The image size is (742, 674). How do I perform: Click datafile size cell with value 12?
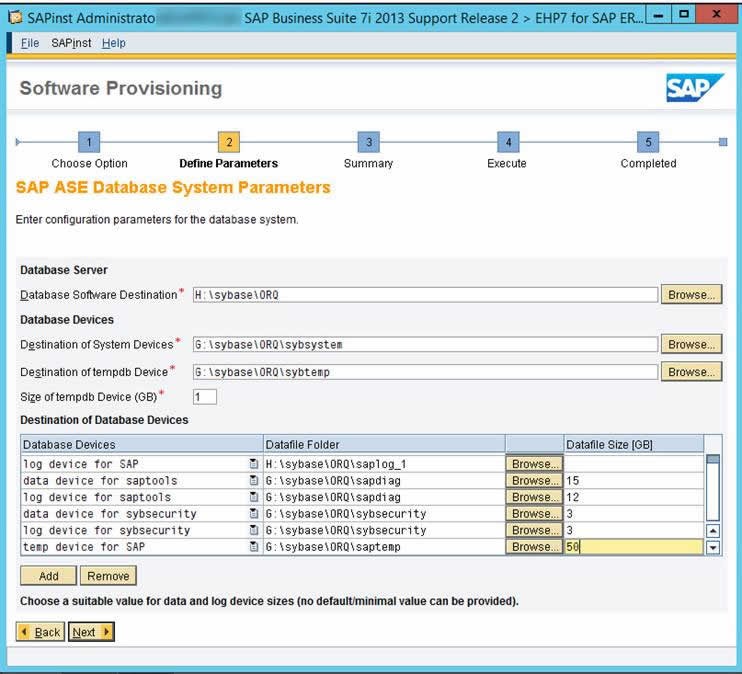click(634, 497)
